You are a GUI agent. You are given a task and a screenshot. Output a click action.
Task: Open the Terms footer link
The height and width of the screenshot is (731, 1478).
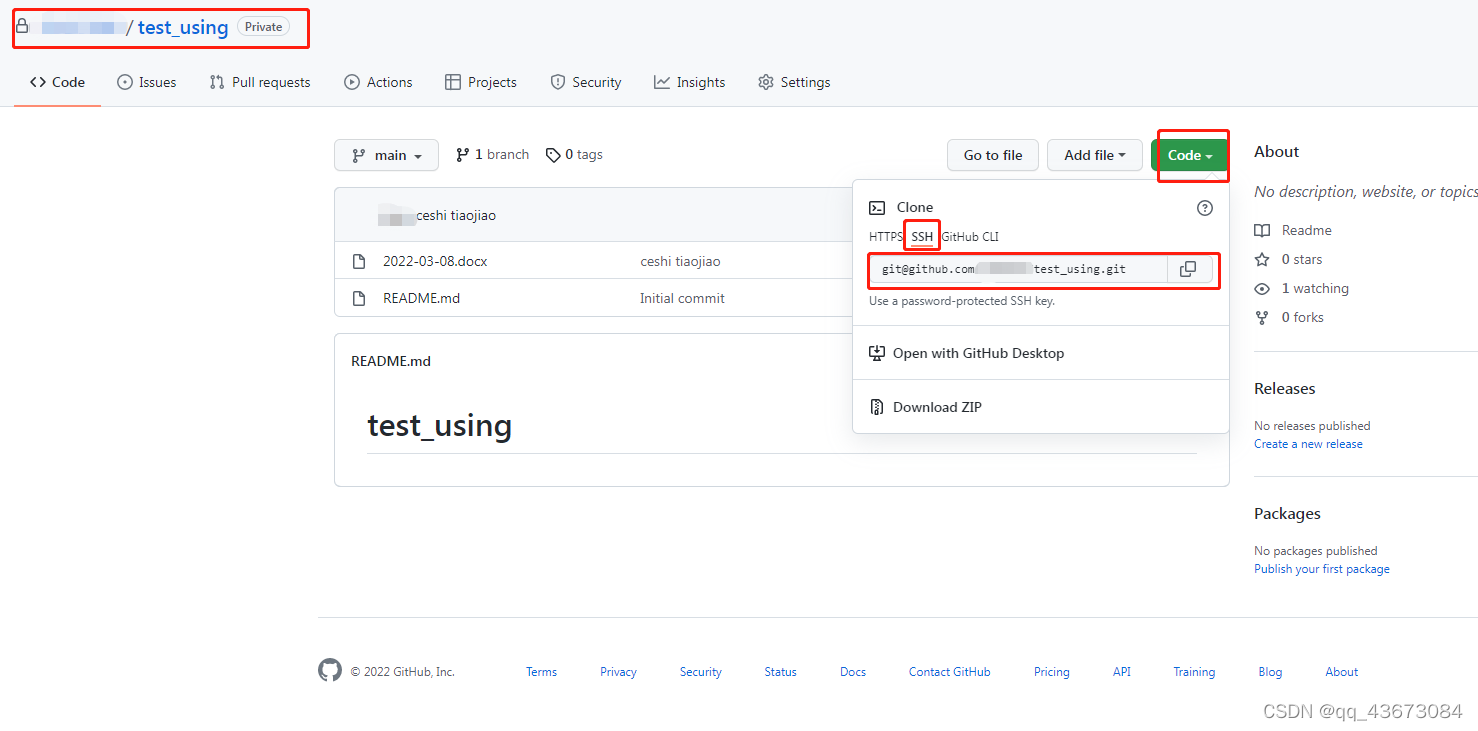[542, 672]
